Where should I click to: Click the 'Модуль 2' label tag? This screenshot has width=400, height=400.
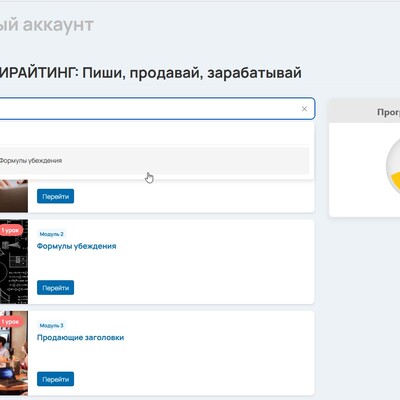[x=51, y=234]
